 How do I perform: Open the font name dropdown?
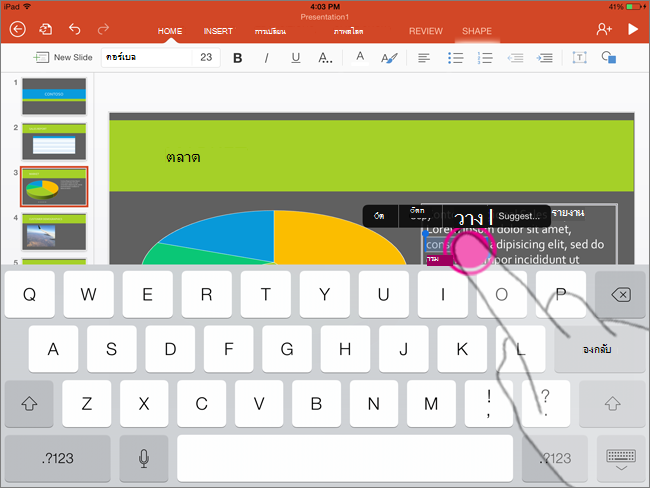pos(147,57)
